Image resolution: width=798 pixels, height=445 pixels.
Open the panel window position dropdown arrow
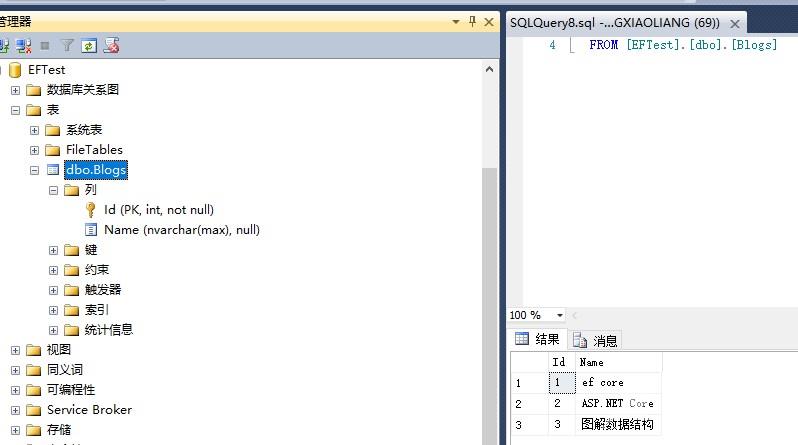(456, 22)
